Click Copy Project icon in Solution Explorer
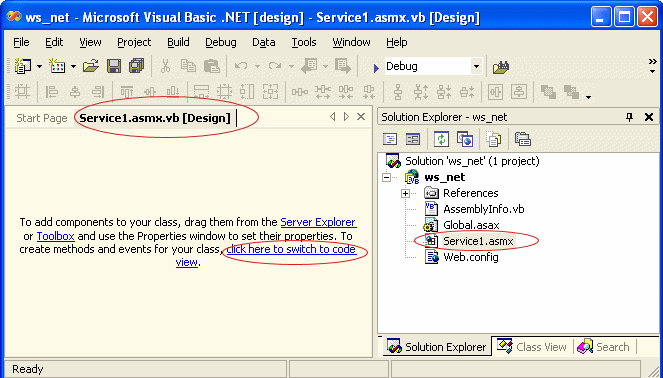This screenshot has width=663, height=378. (465, 139)
